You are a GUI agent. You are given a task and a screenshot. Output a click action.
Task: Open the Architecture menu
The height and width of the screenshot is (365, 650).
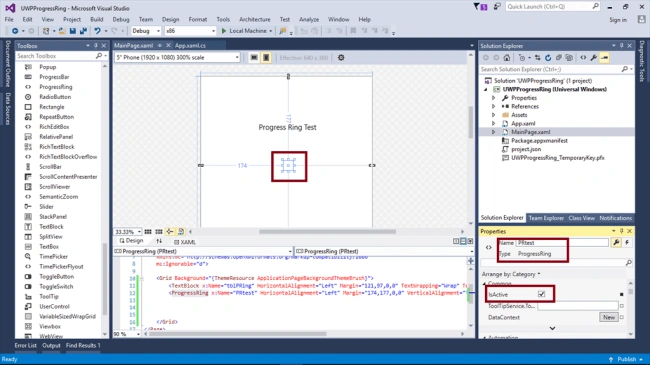tap(255, 19)
